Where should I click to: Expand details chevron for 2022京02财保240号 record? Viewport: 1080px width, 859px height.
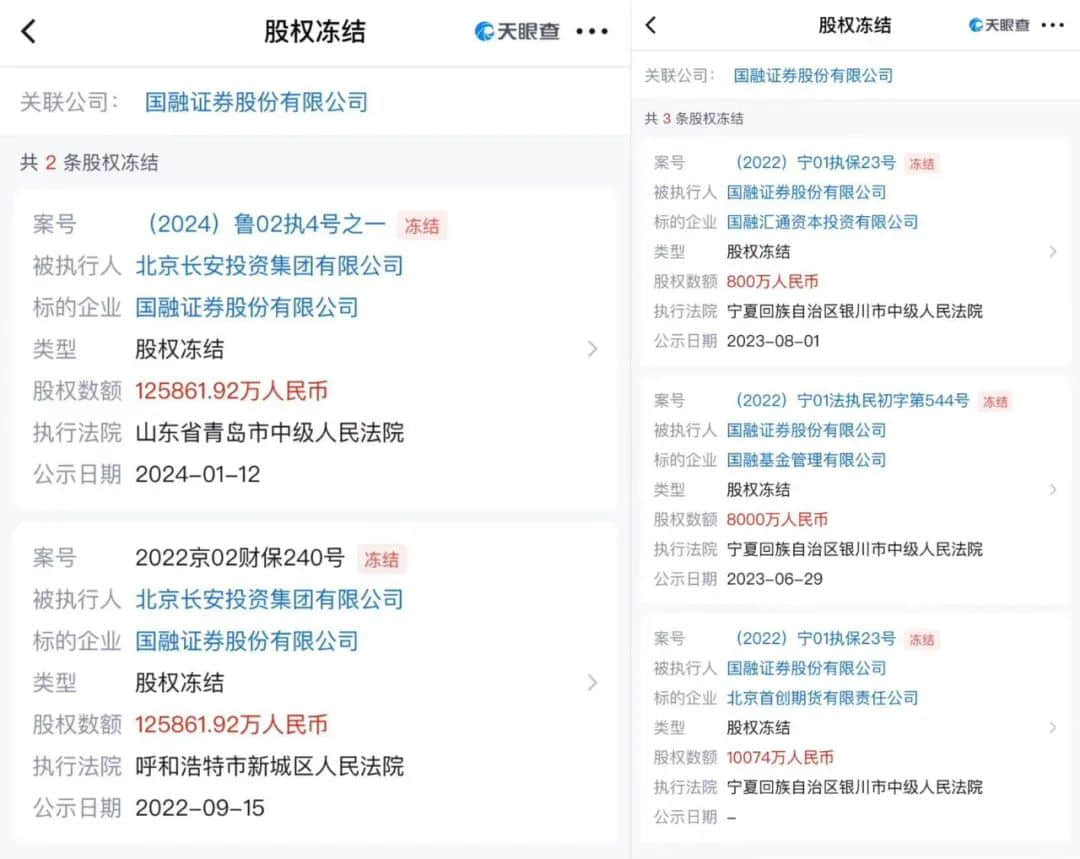click(592, 683)
